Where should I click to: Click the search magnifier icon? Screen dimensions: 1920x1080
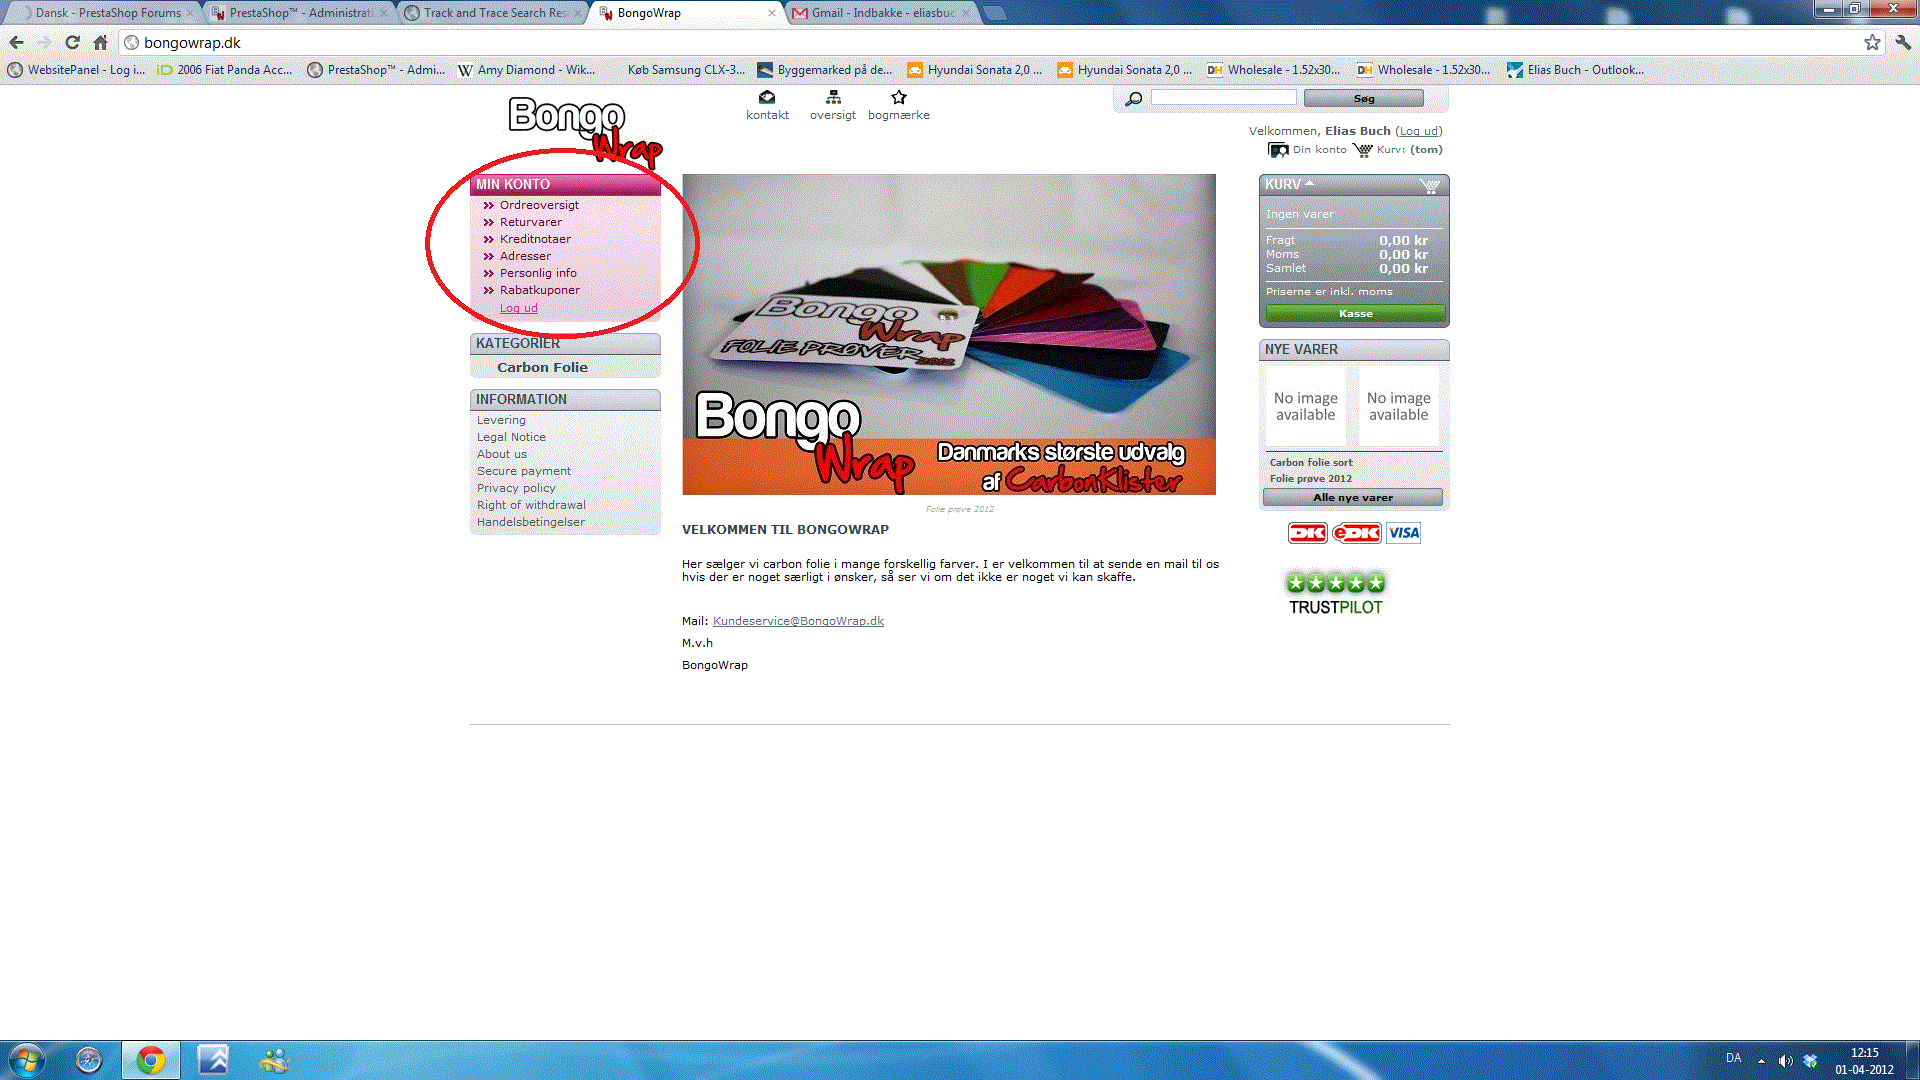1133,99
